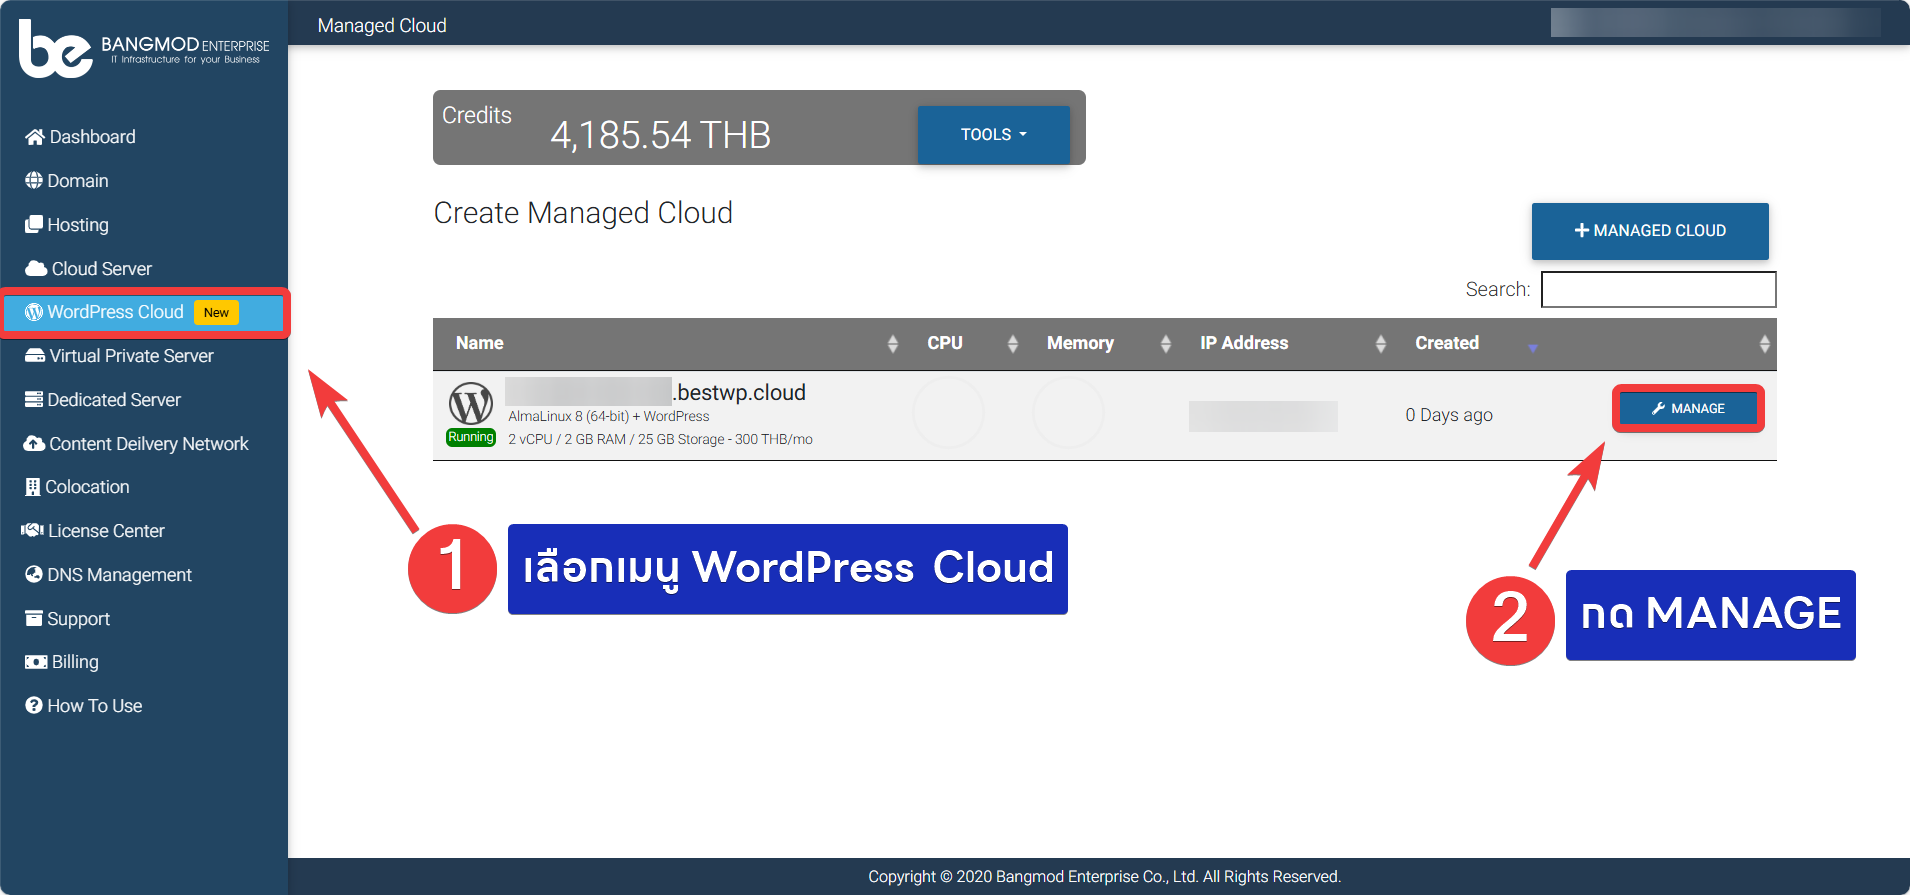Image resolution: width=1910 pixels, height=895 pixels.
Task: Focus the Search input field
Action: pyautogui.click(x=1658, y=290)
